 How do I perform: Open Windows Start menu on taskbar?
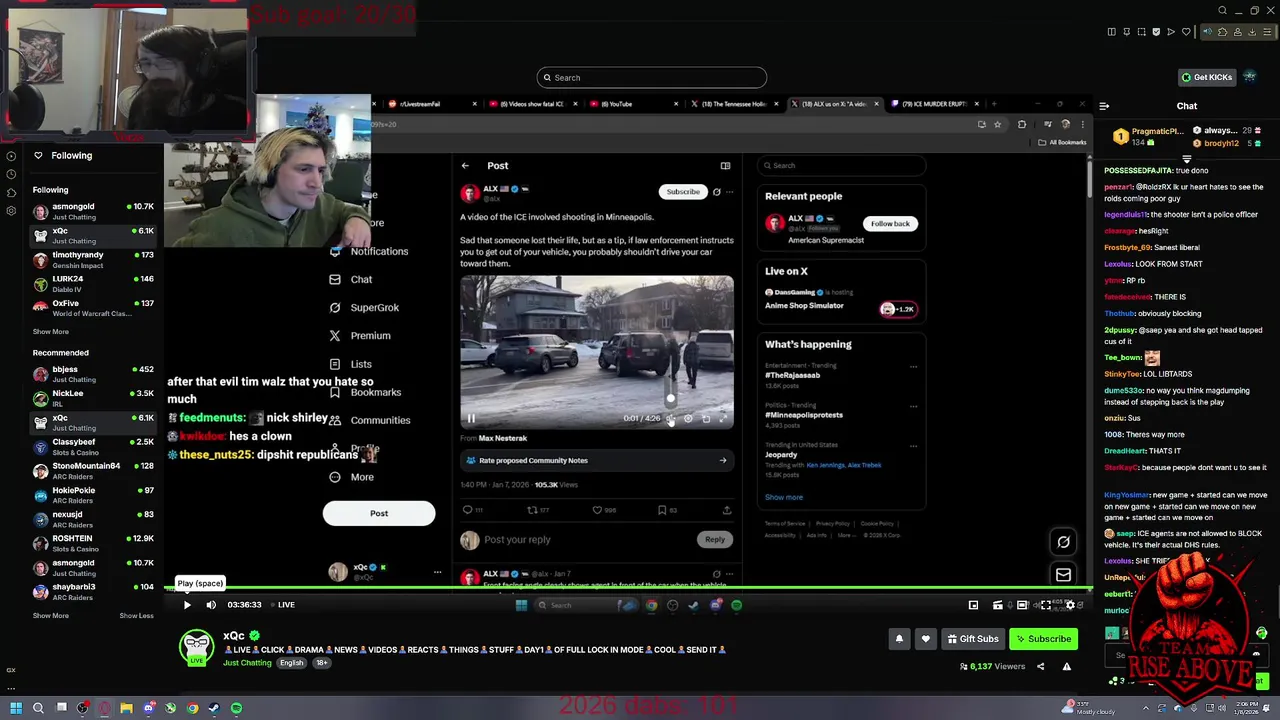[16, 708]
